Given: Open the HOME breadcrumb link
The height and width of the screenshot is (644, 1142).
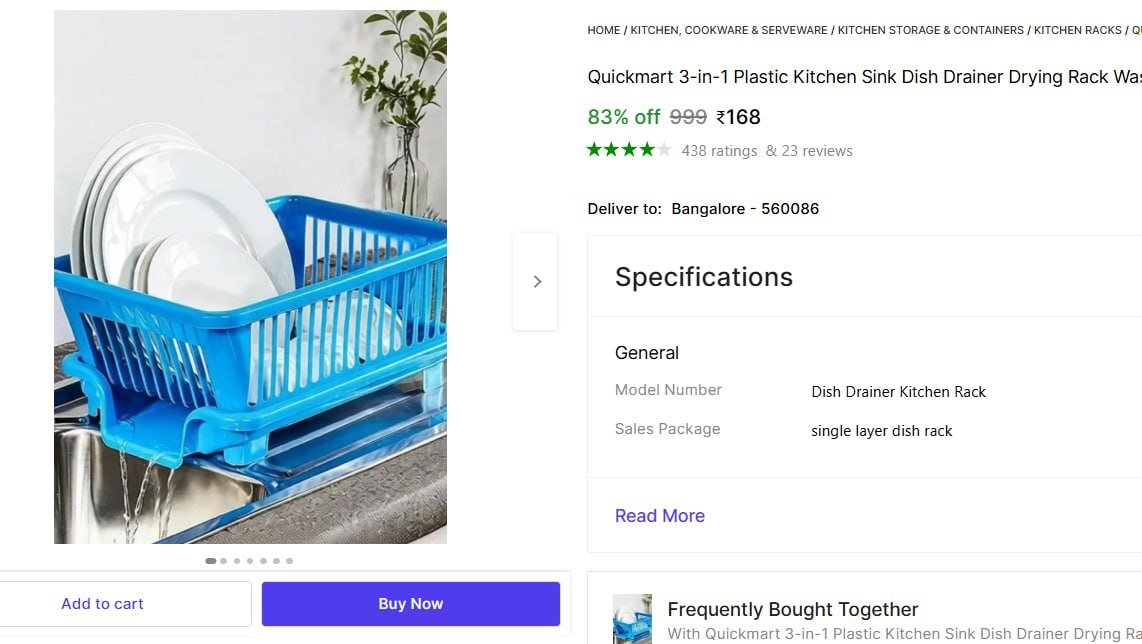Looking at the screenshot, I should click(603, 30).
